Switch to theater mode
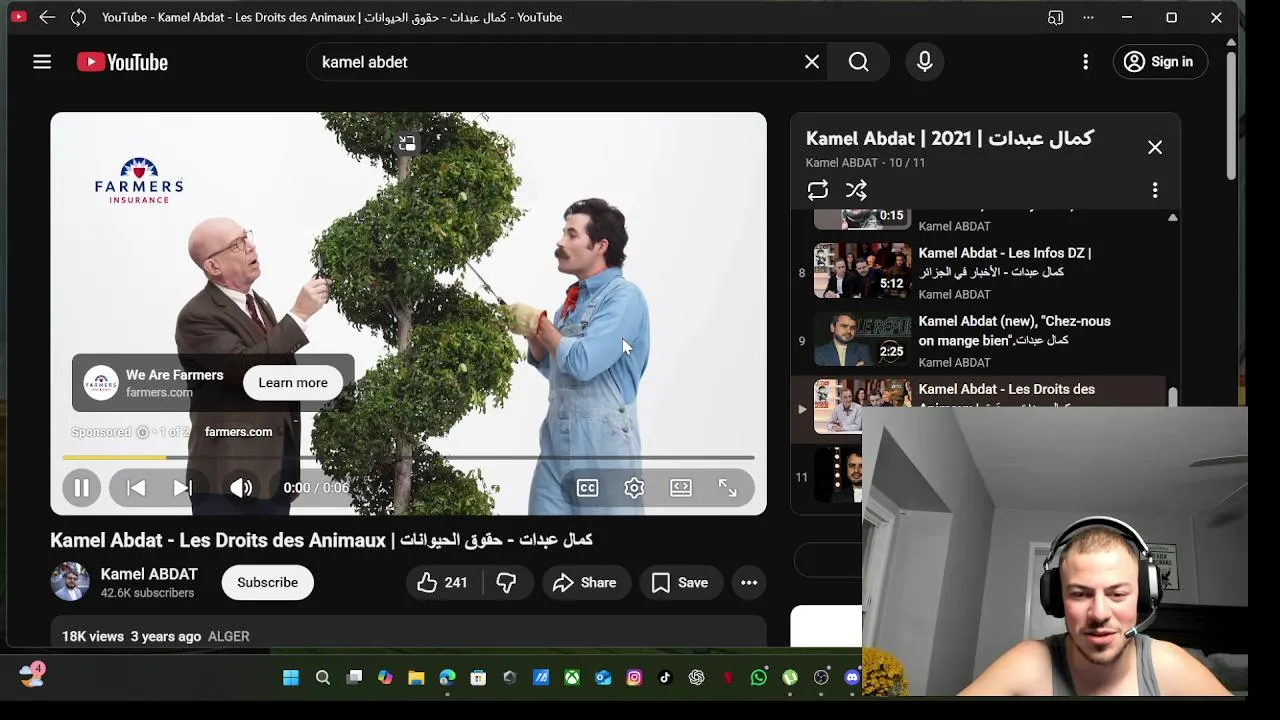Screen dimensions: 1280x720 (681, 488)
